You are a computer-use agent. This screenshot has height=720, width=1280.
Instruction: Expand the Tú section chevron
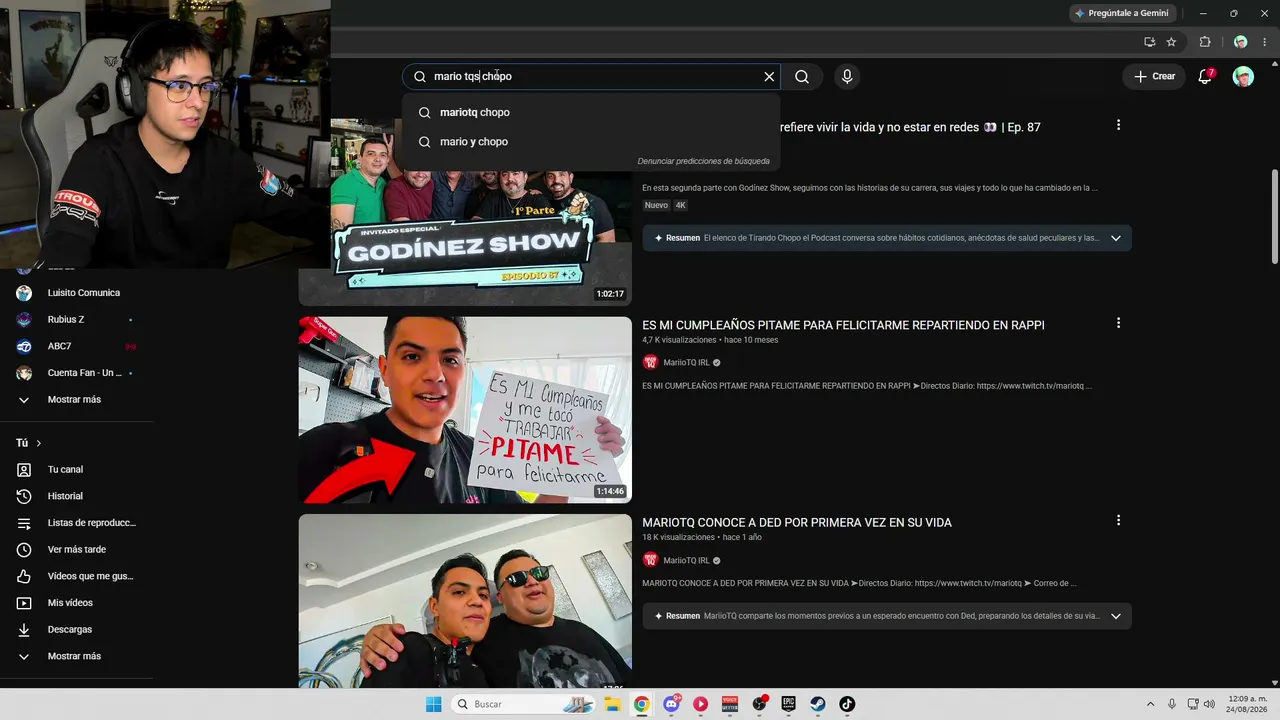click(39, 443)
